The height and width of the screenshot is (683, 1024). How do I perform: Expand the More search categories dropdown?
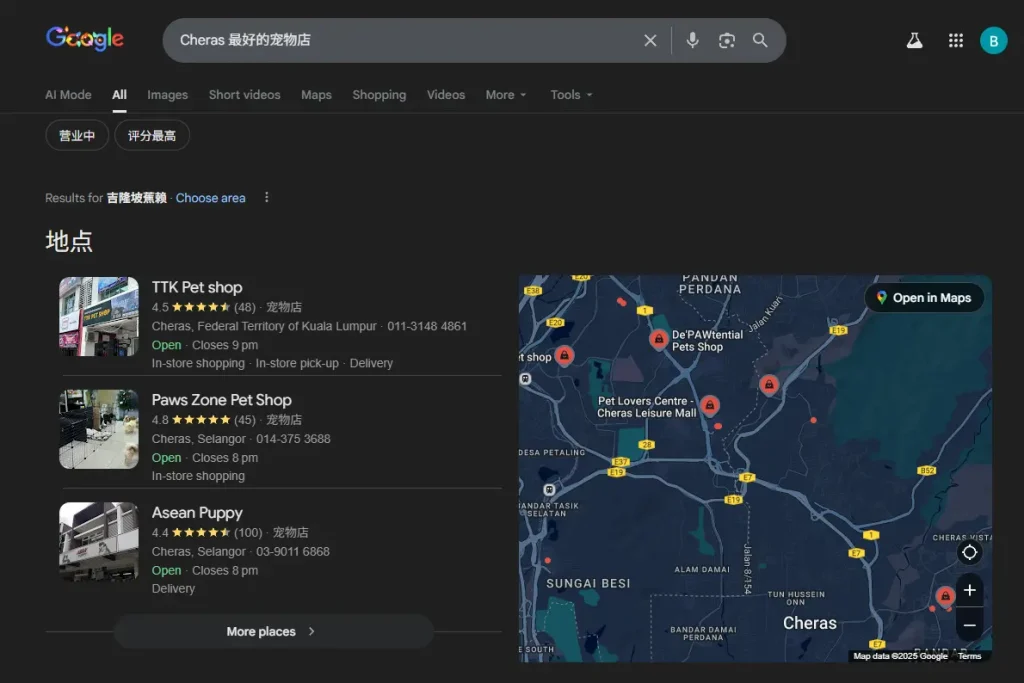[506, 95]
